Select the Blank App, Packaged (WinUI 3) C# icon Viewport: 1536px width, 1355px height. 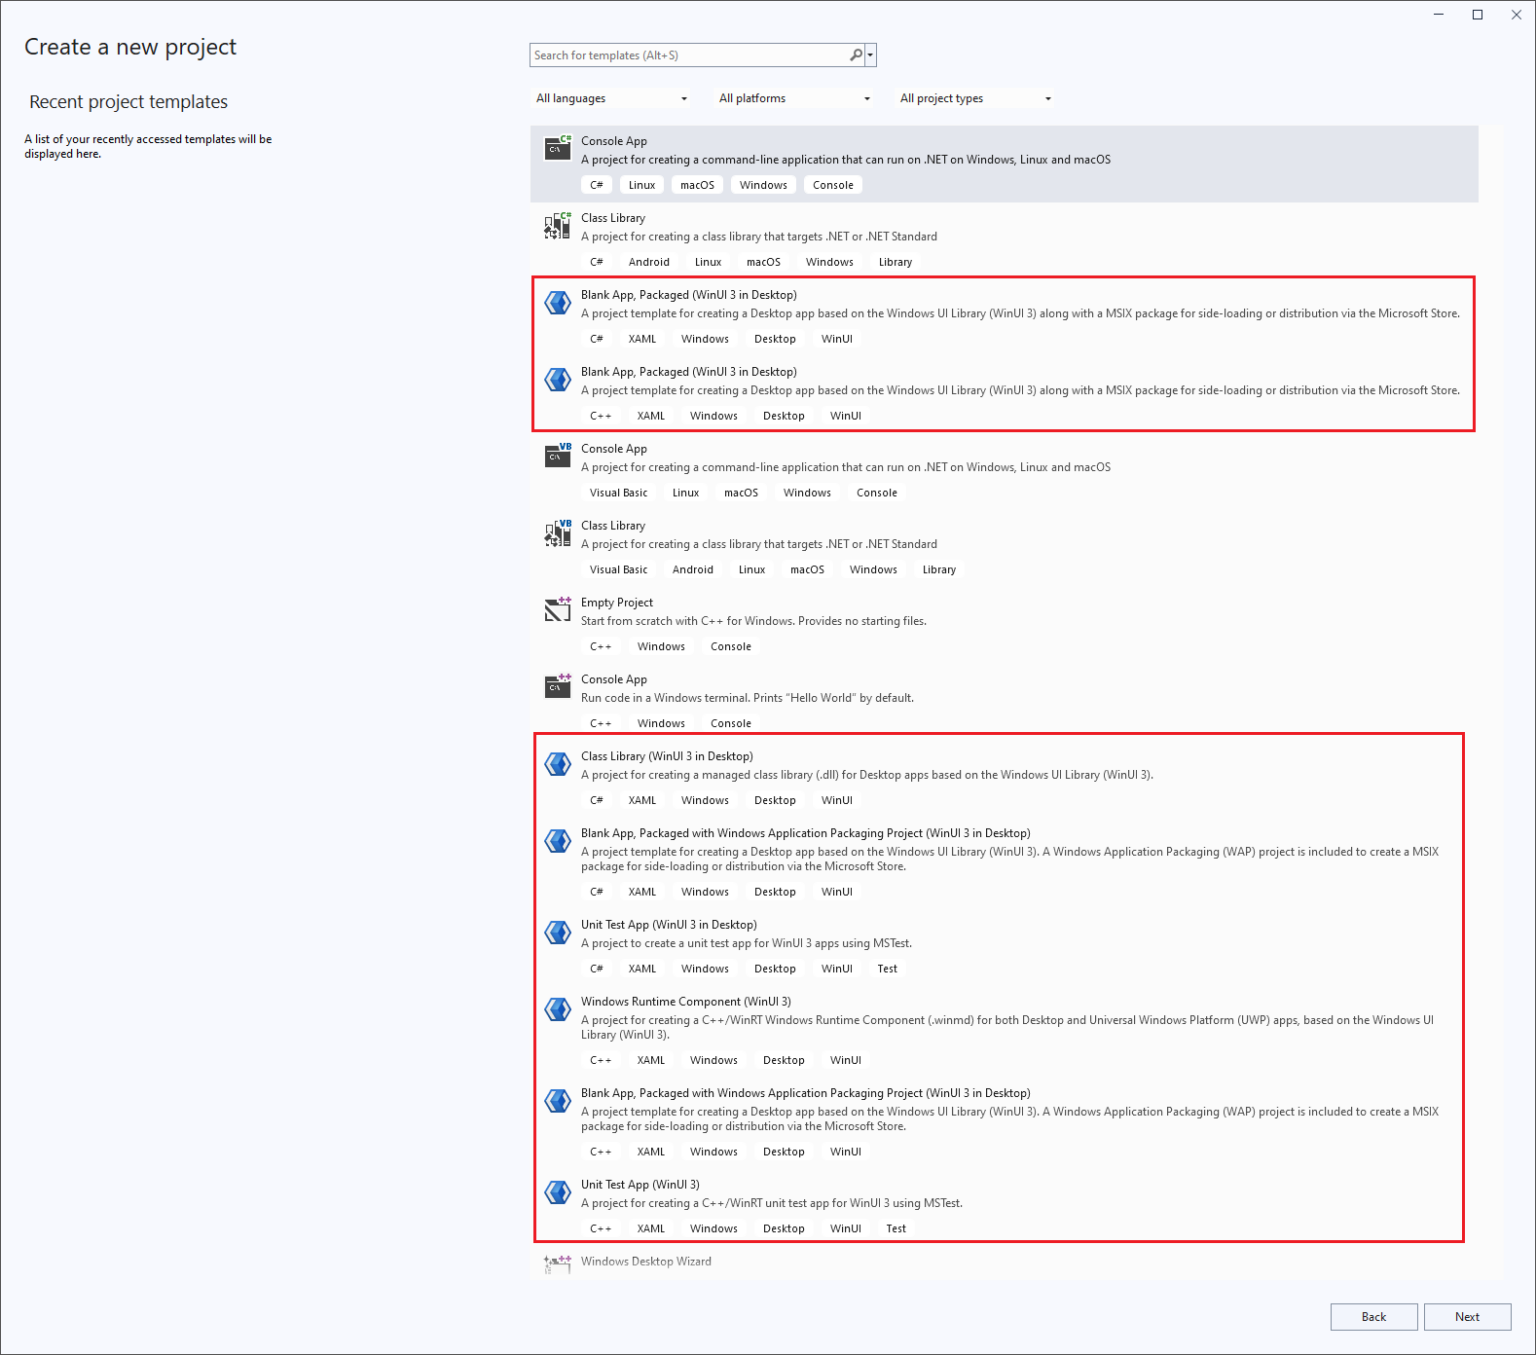pyautogui.click(x=557, y=302)
